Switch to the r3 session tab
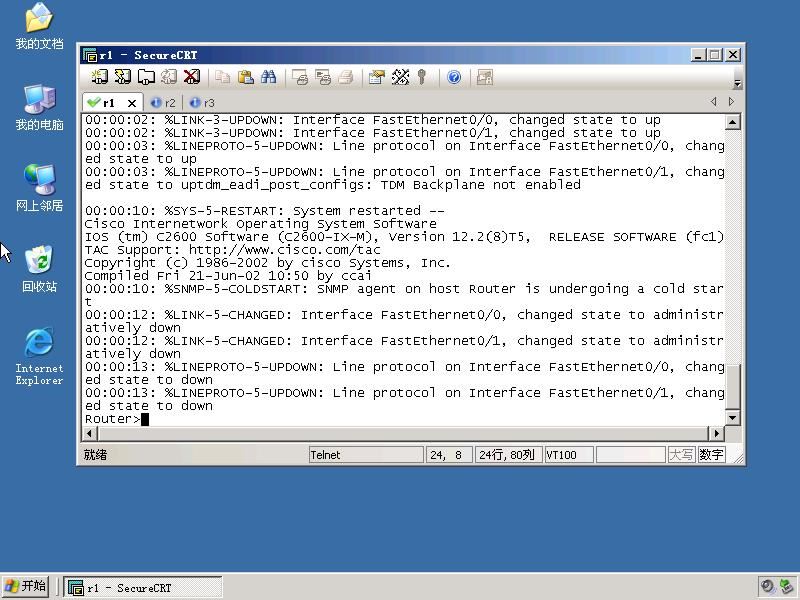Screen dimensions: 800x600 (x=202, y=103)
